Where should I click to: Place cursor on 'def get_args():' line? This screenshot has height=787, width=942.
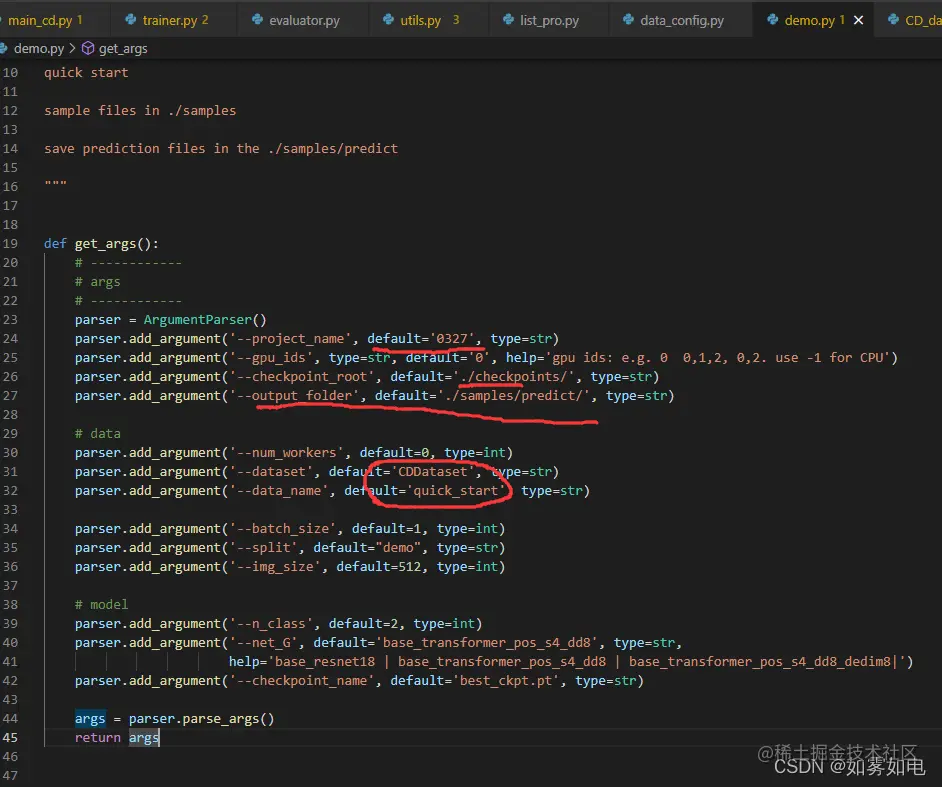101,243
